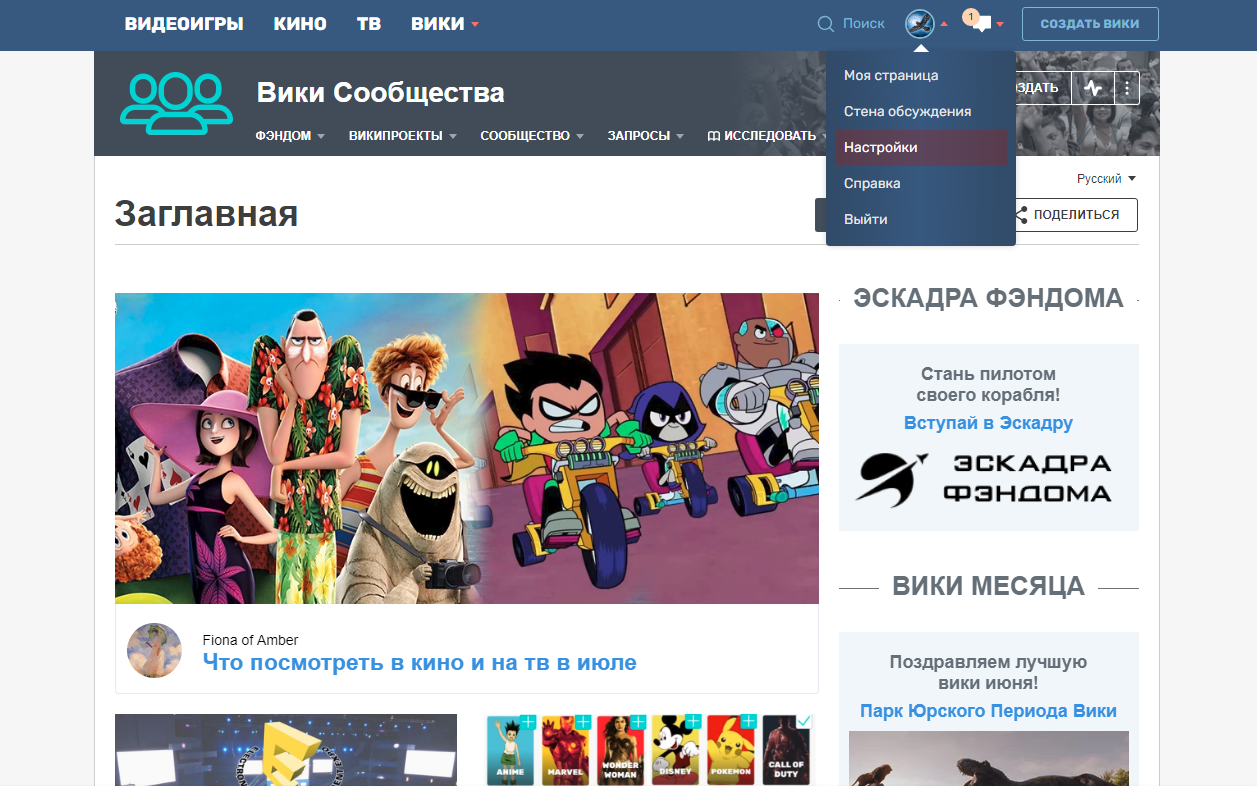
Task: Toggle the plus on the Wonder Woman card
Action: (638, 721)
